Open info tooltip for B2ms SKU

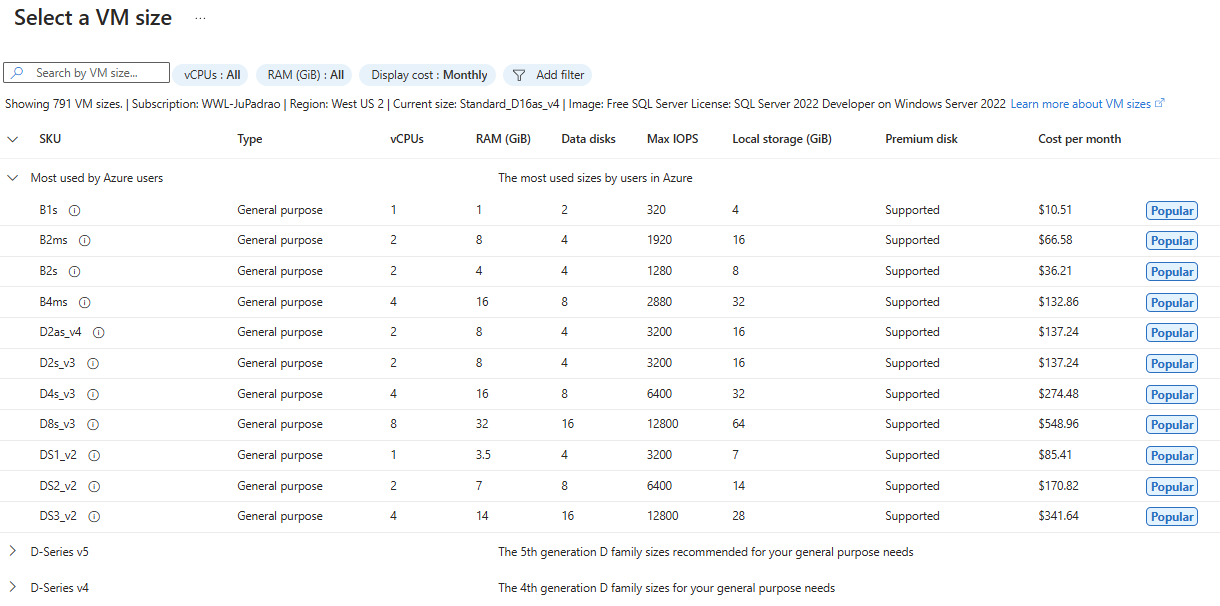[x=84, y=241]
